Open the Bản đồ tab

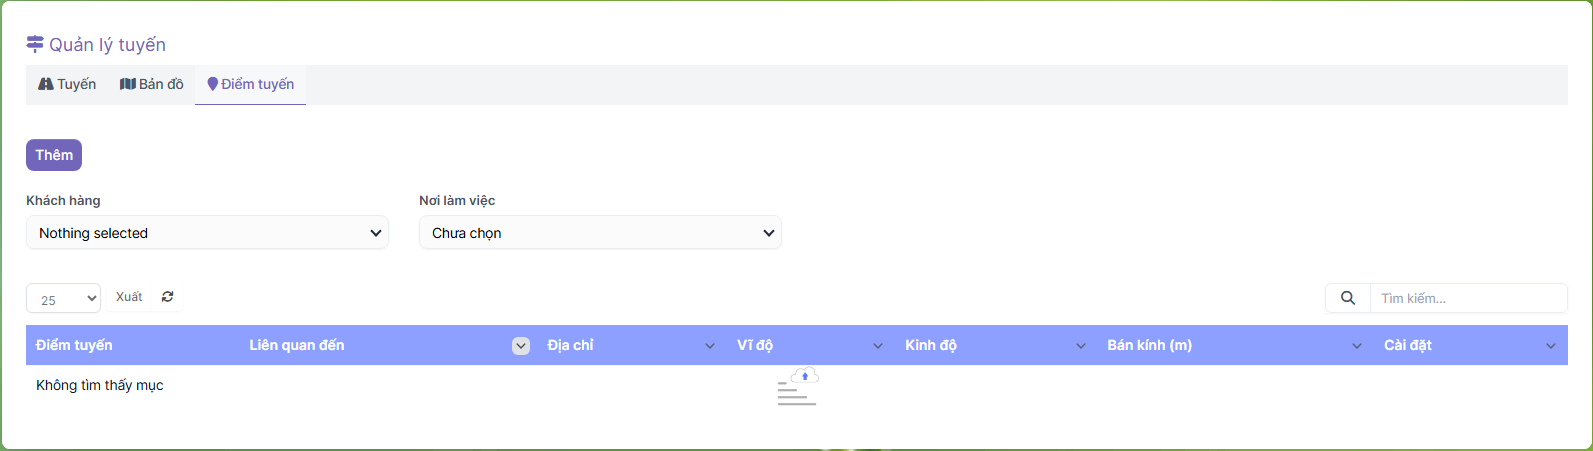pyautogui.click(x=152, y=85)
